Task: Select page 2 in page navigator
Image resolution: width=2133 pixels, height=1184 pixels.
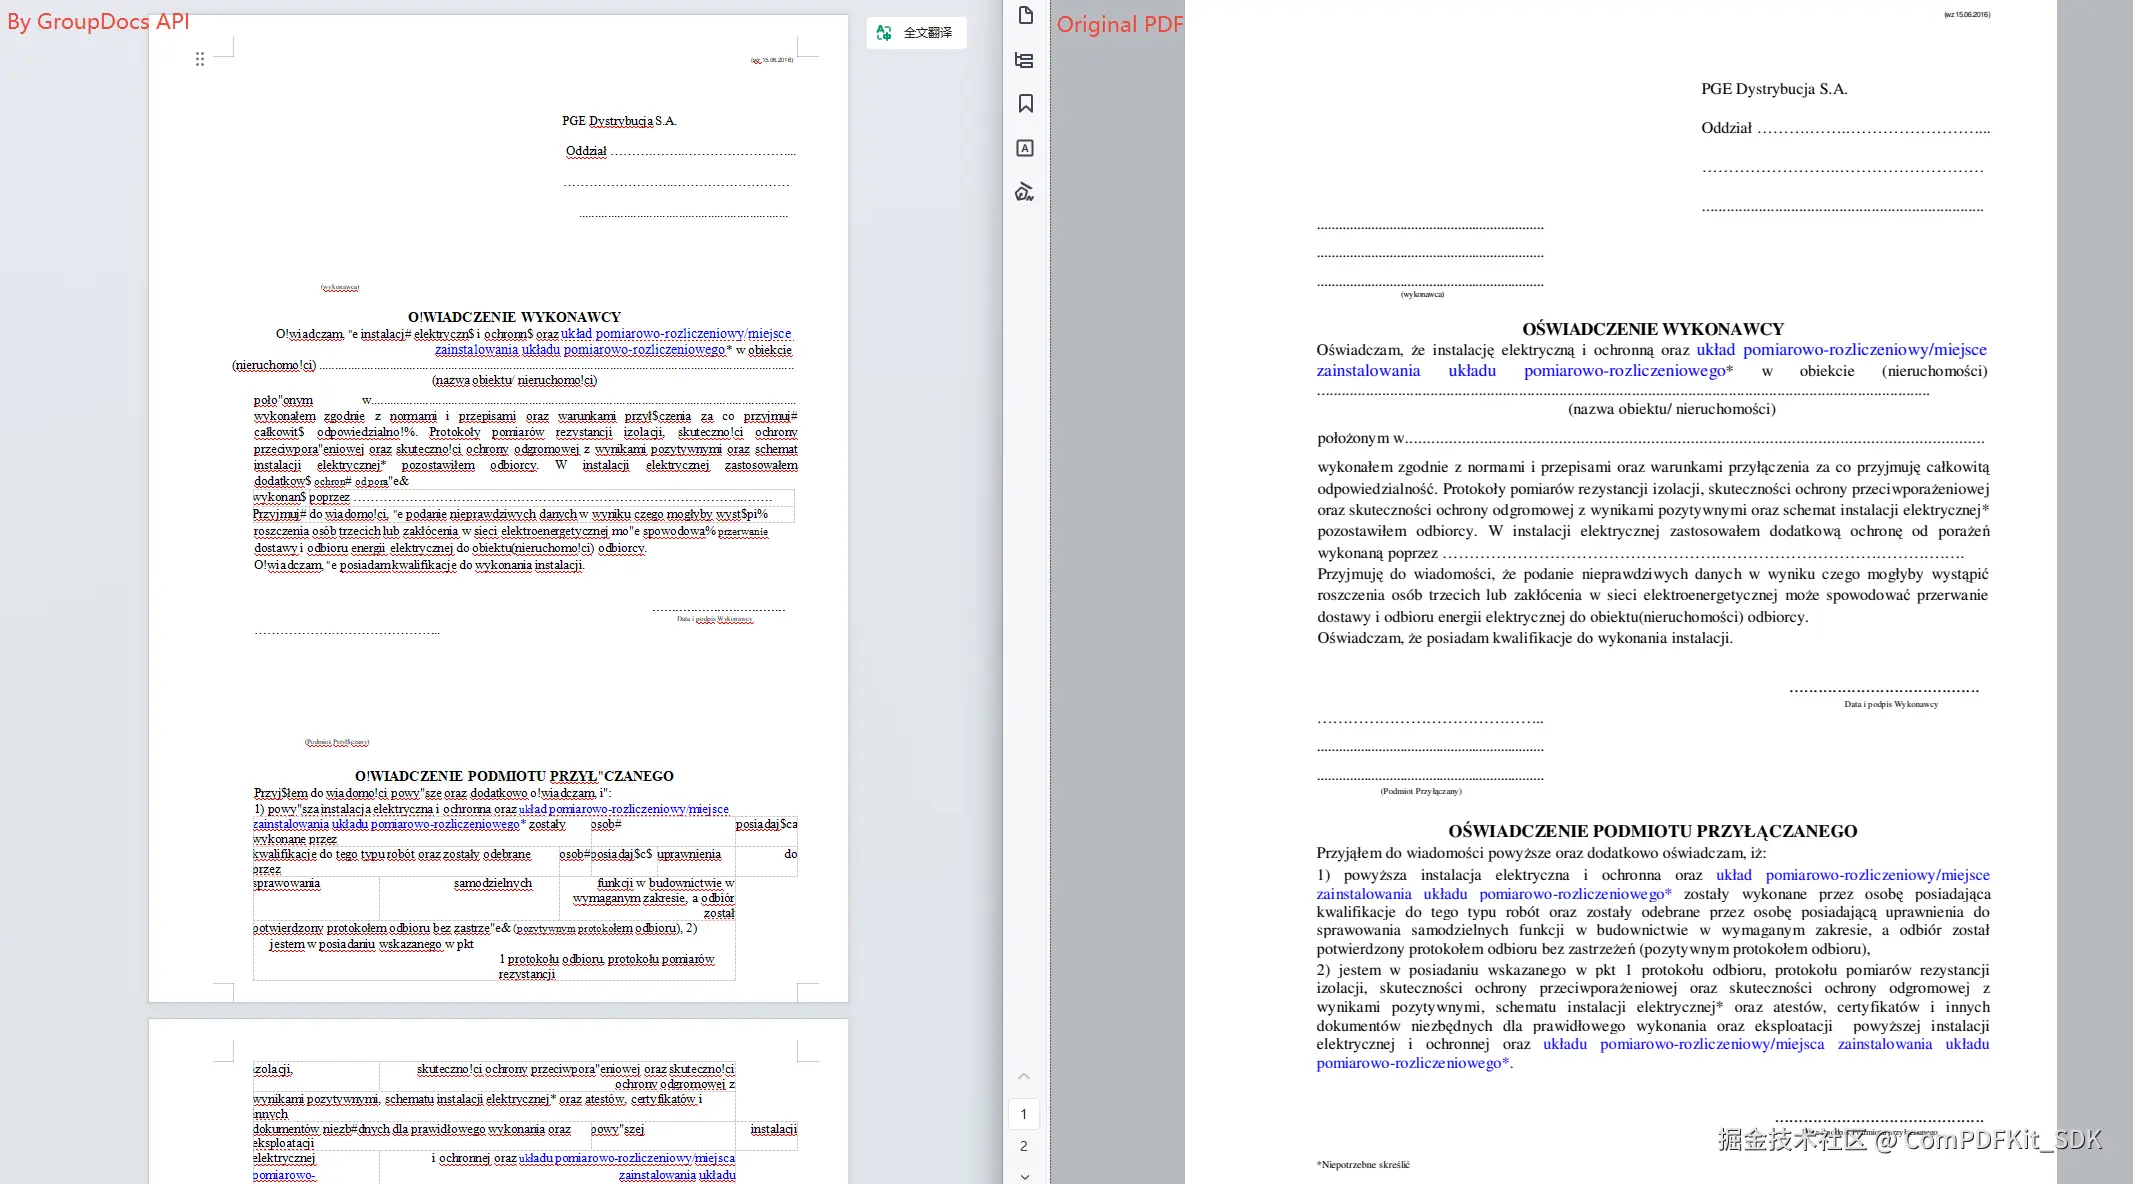Action: (1024, 1146)
